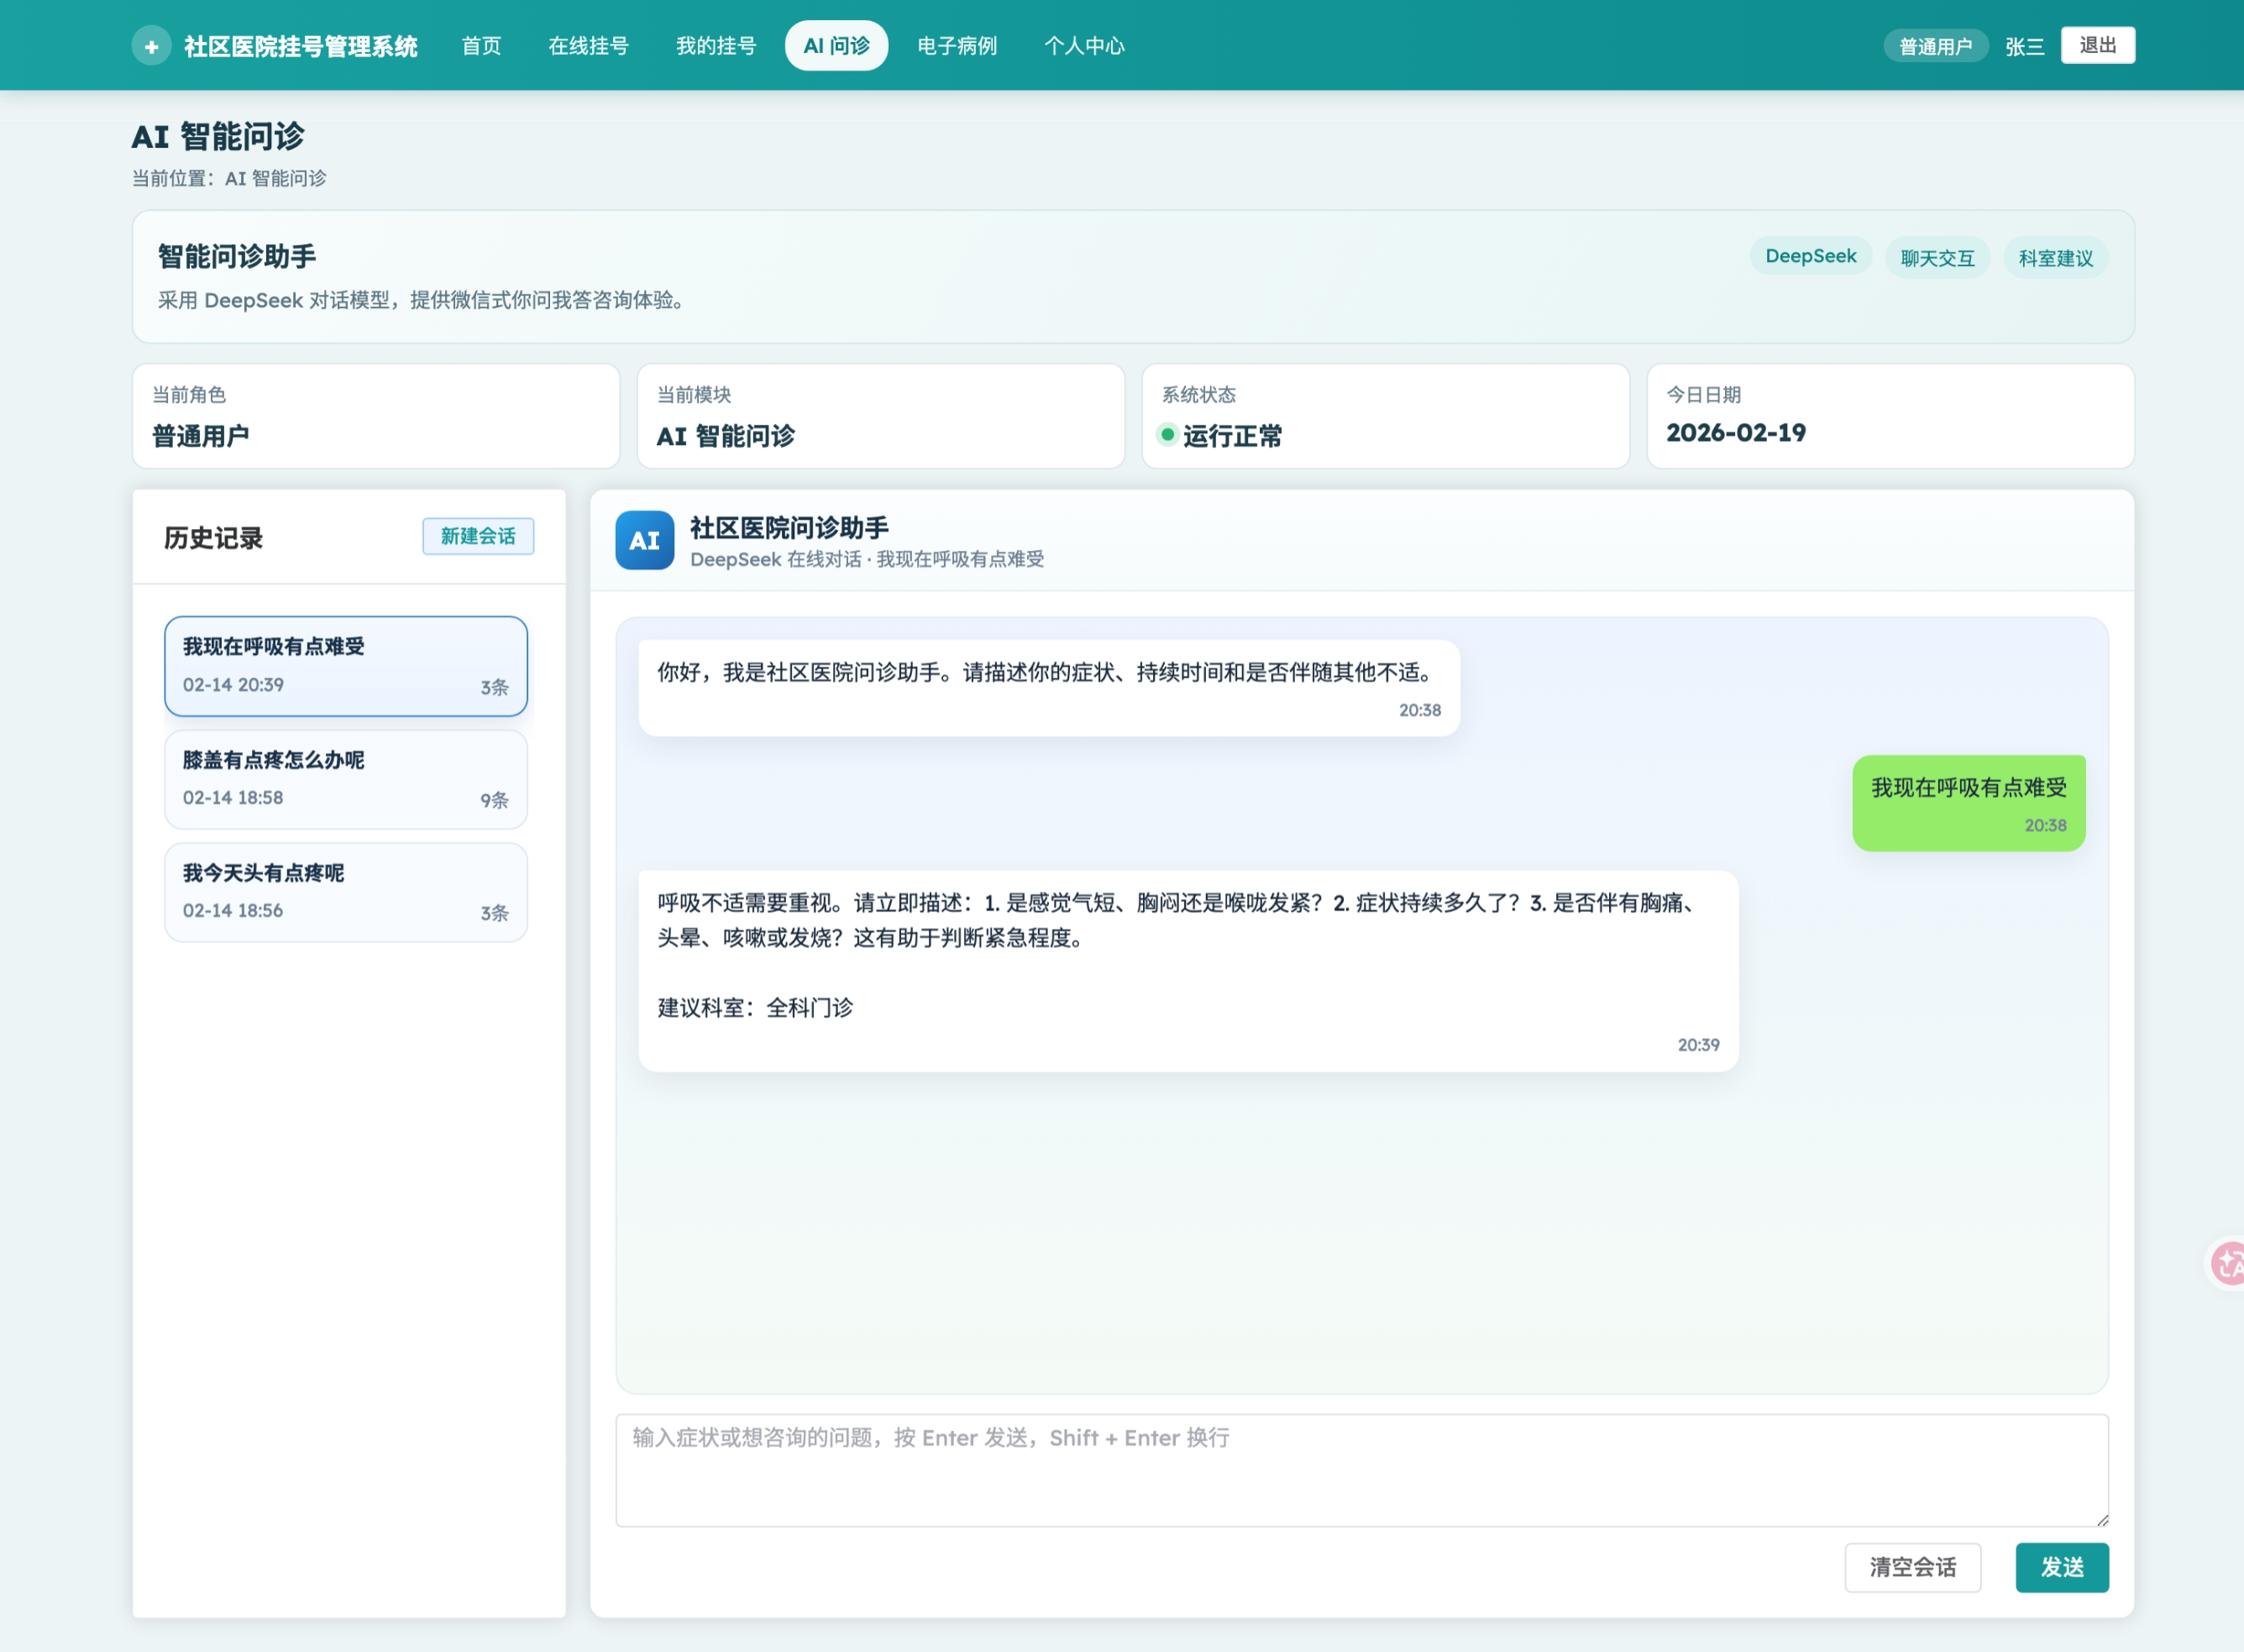Navigate to 个人中心

(1085, 46)
